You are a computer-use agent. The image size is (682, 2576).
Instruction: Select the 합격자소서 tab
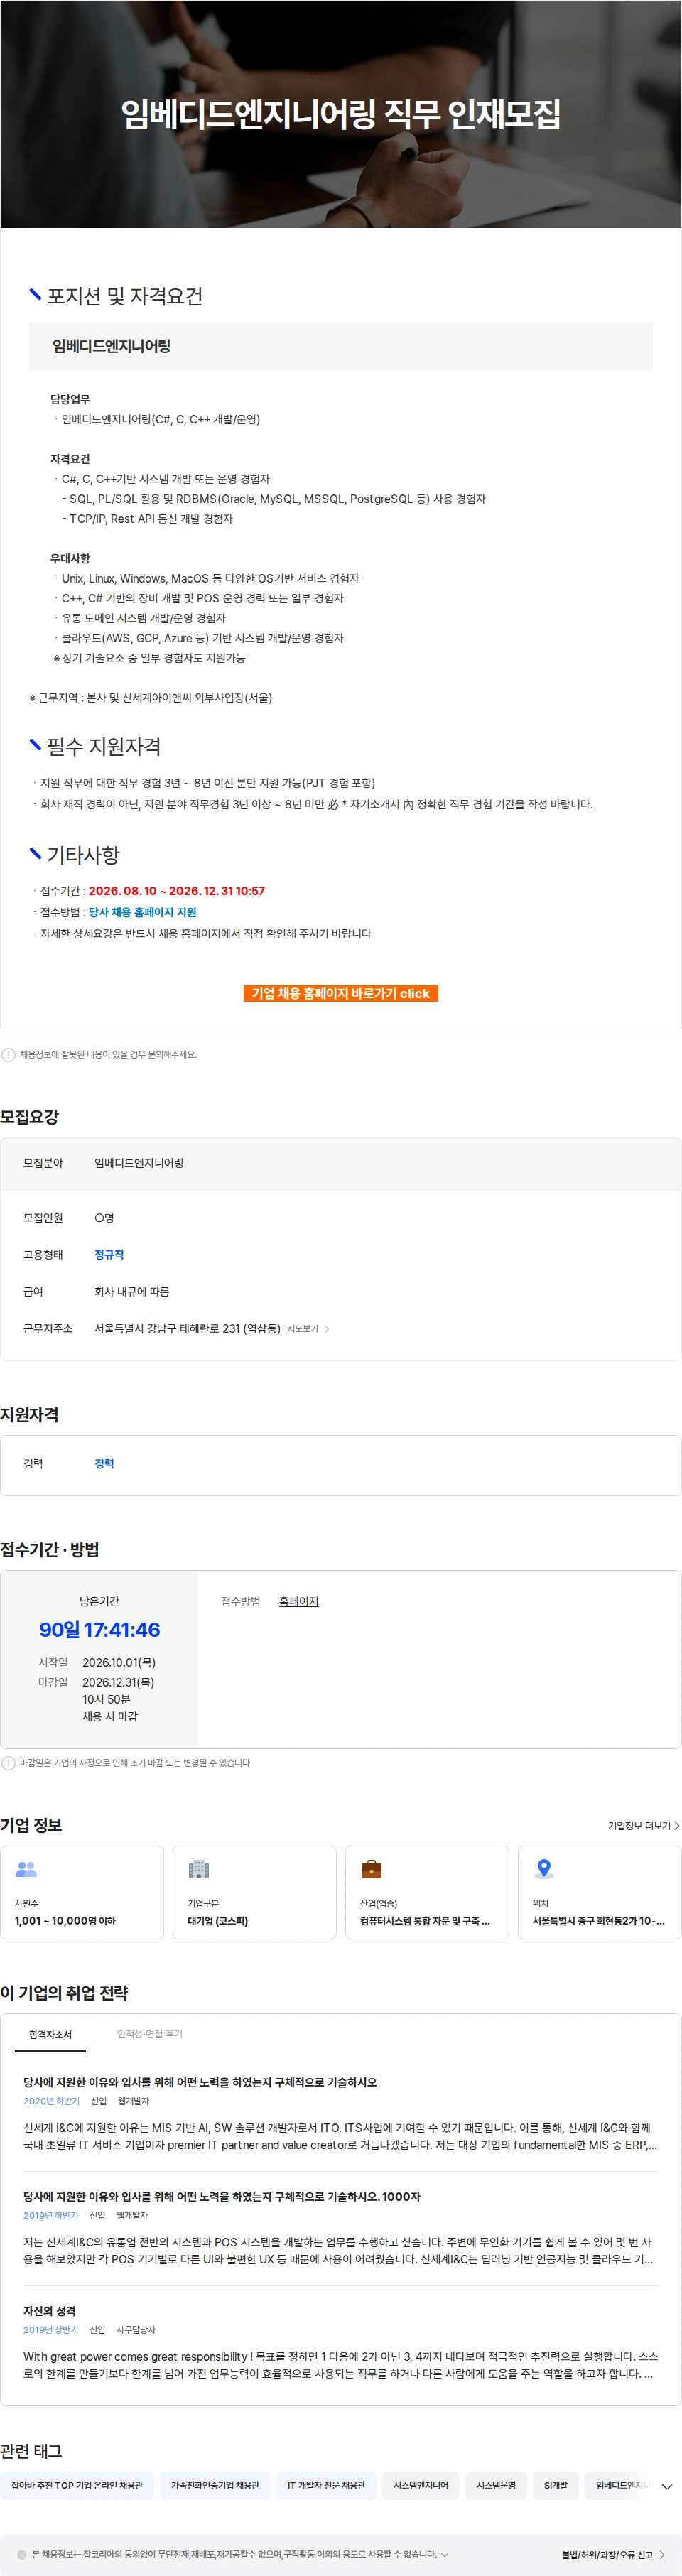point(50,2034)
